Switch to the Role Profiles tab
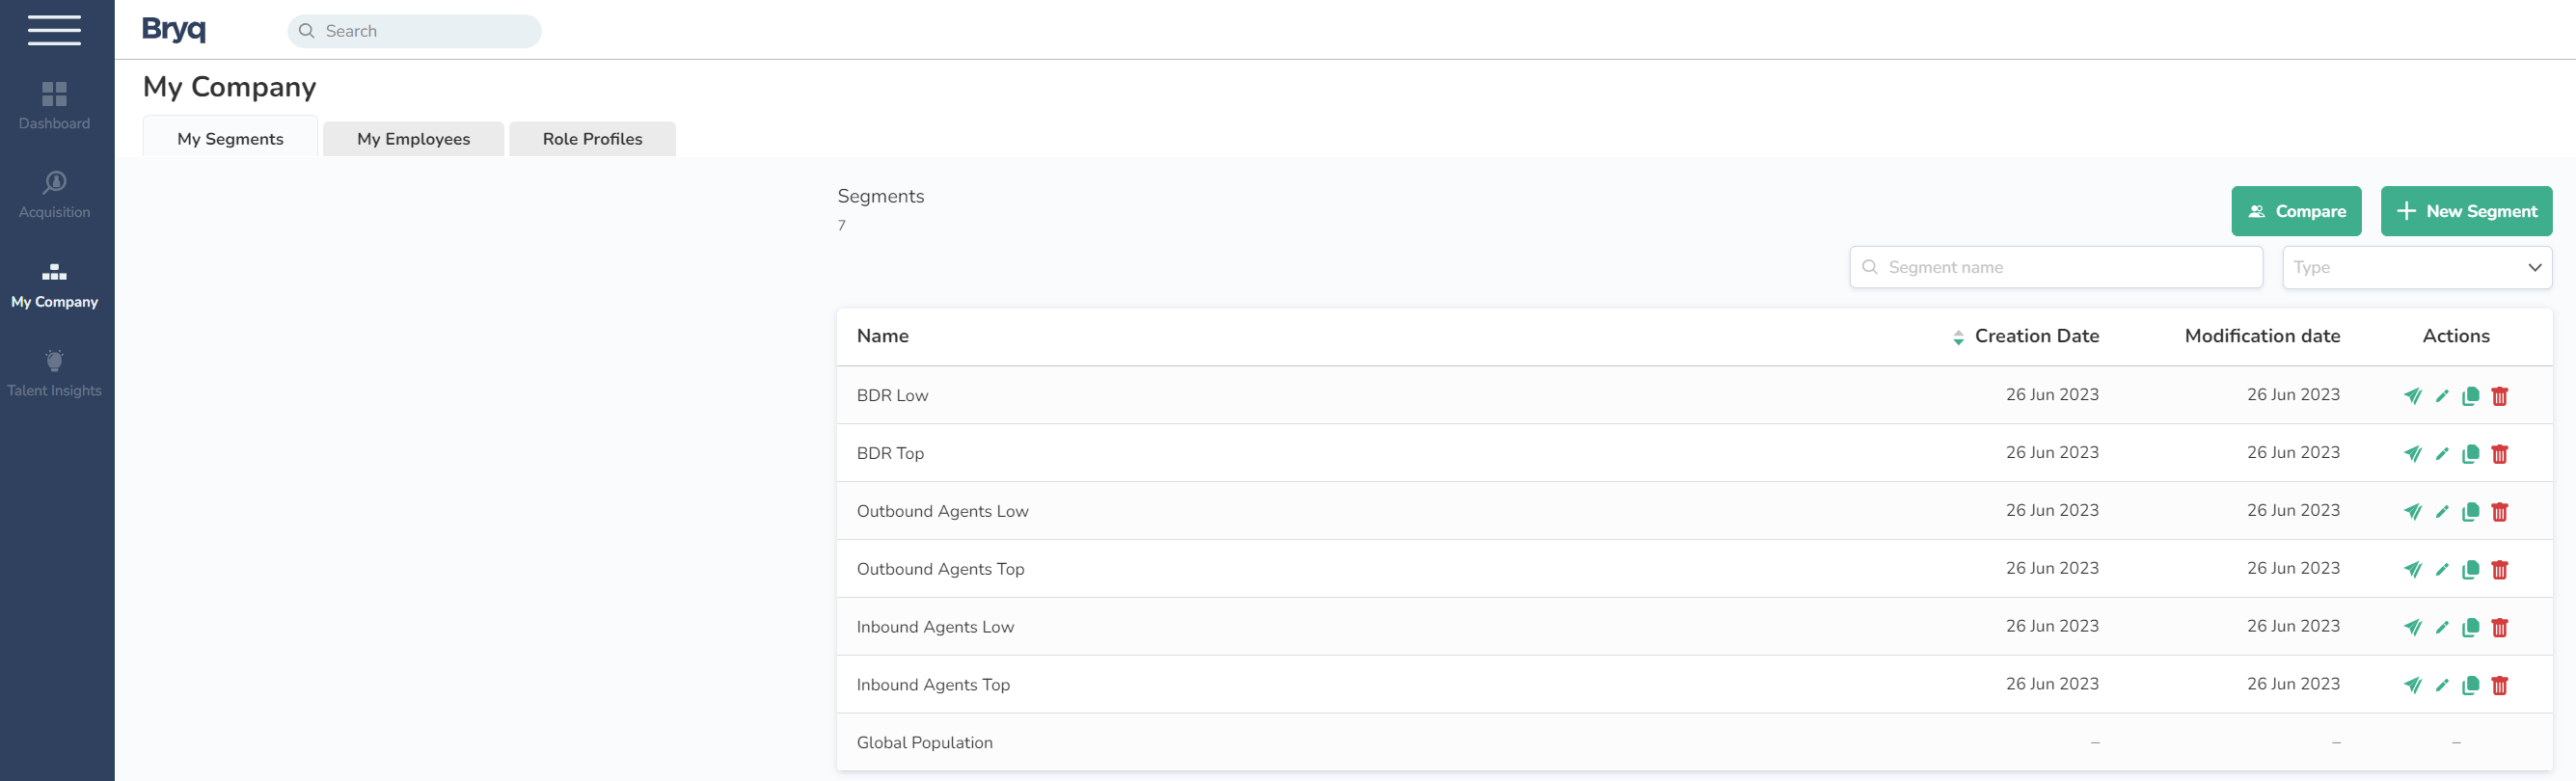The height and width of the screenshot is (781, 2576). pos(592,139)
